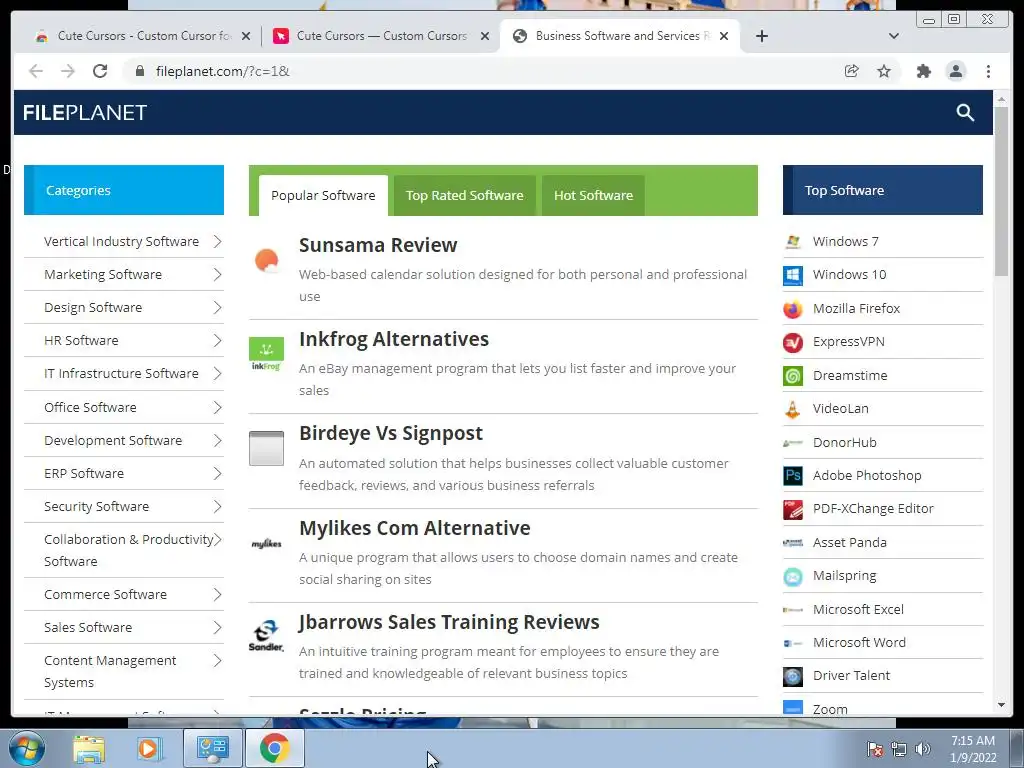Image resolution: width=1024 pixels, height=768 pixels.
Task: Click the Dreamstime green spiral icon
Action: coord(793,376)
